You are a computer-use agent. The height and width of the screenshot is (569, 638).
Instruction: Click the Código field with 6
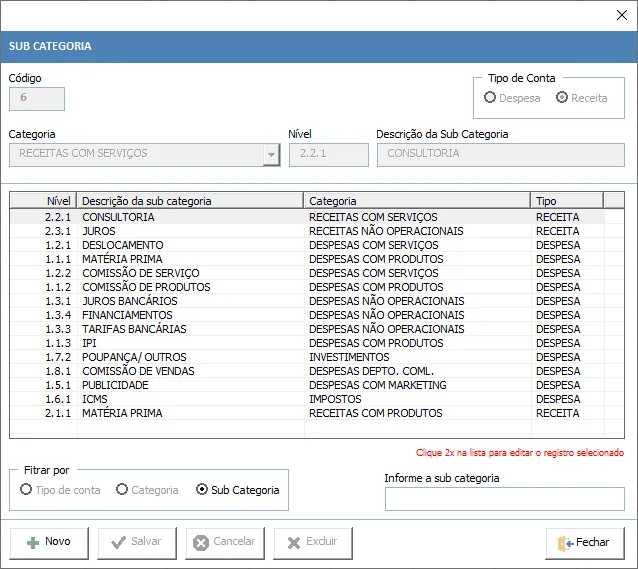[37, 98]
